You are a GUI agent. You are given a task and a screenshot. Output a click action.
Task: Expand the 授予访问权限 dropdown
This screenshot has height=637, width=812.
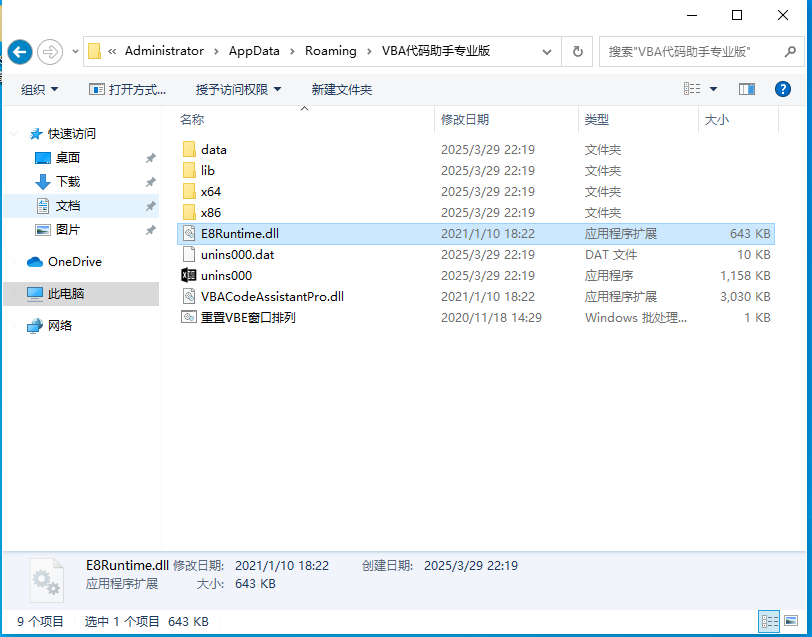click(239, 89)
